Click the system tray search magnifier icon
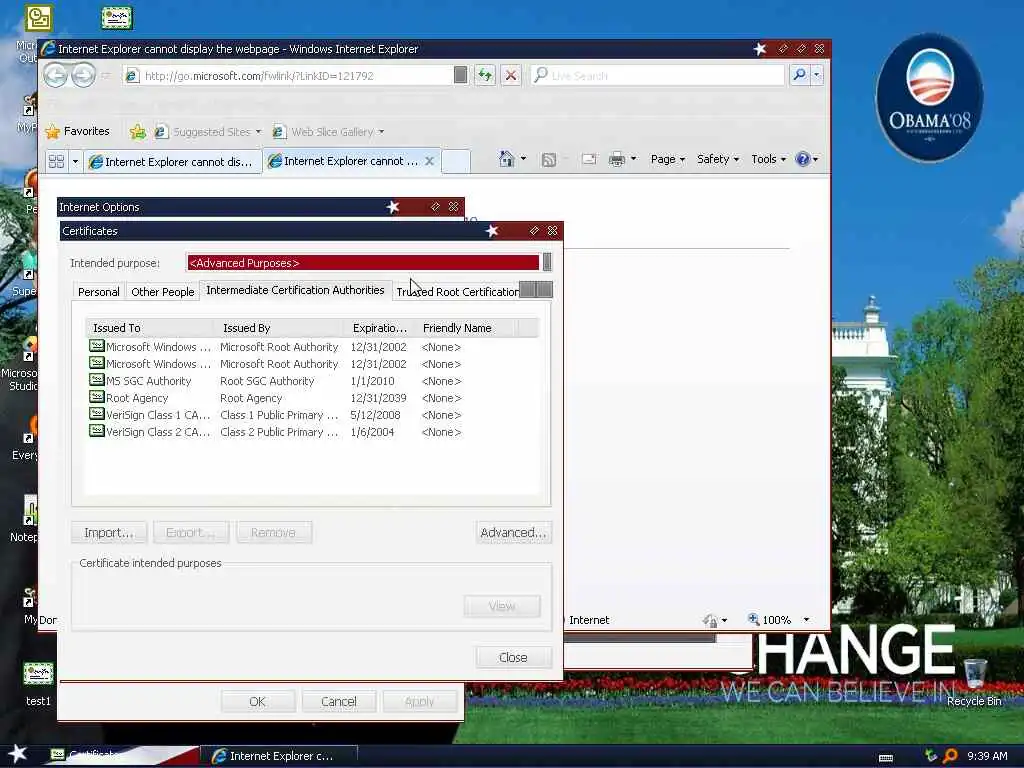1024x768 pixels. 950,756
